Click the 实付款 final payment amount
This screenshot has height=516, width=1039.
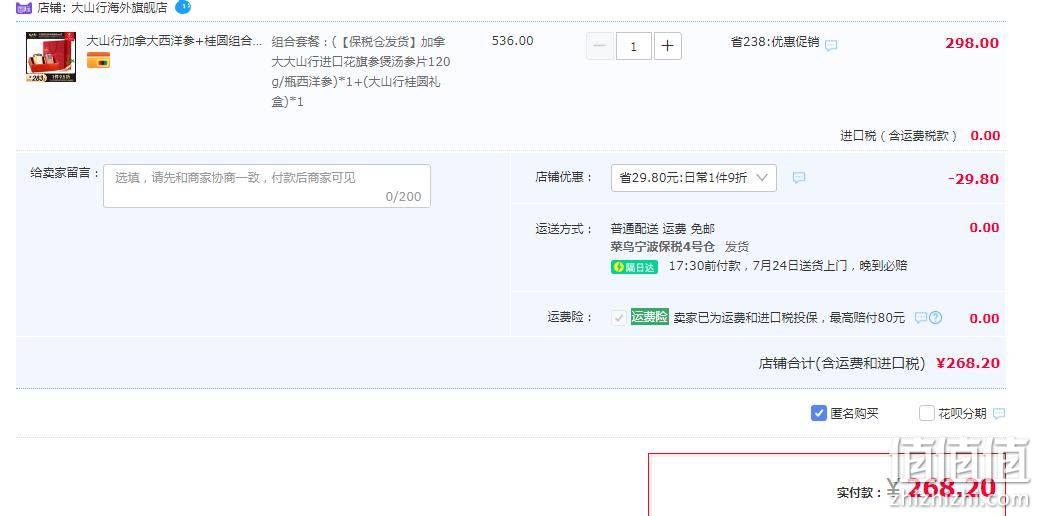[951, 489]
